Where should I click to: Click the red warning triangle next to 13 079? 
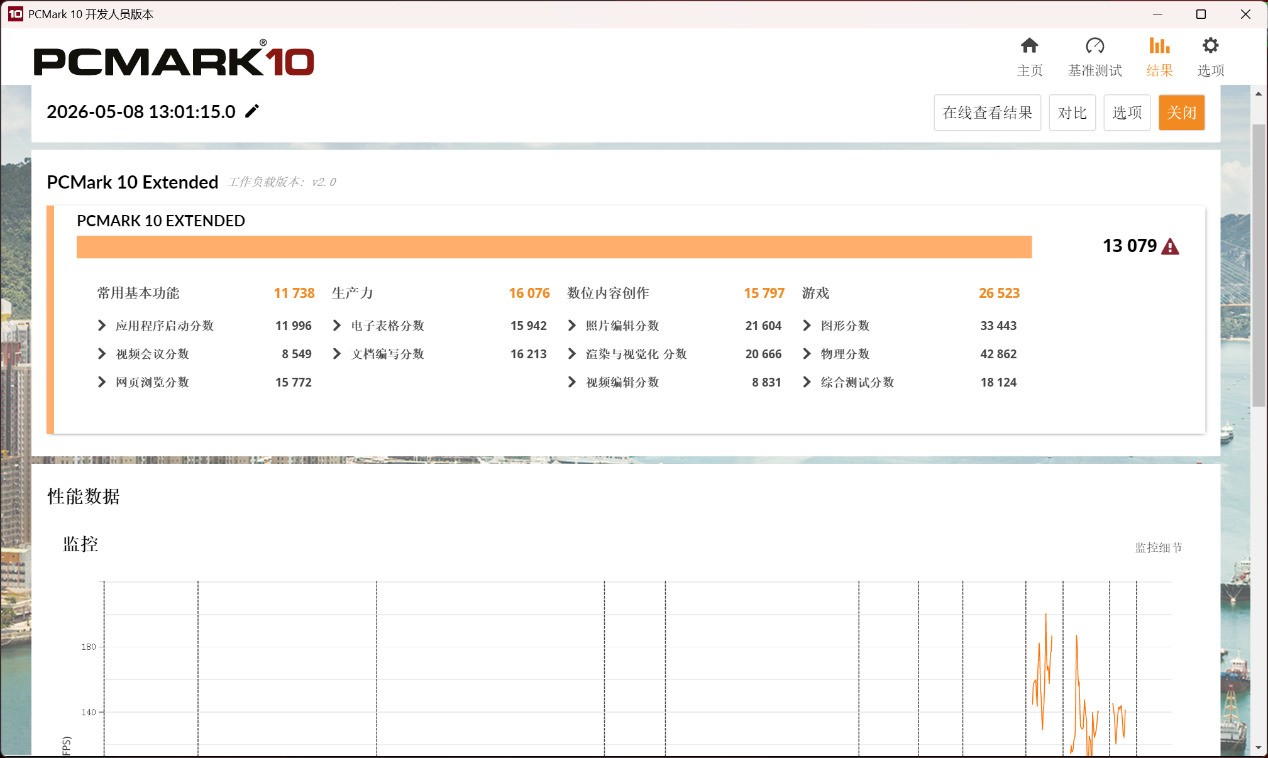(1170, 246)
